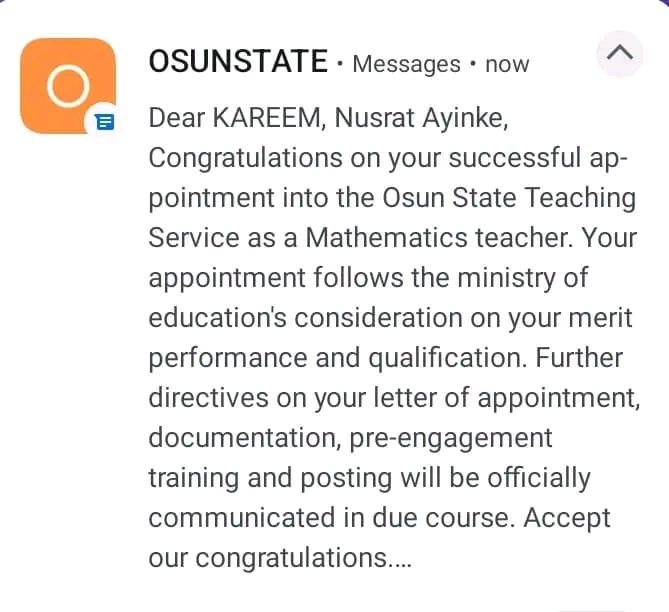This screenshot has height=612, width=669.
Task: Tap the 'communicated in due course' line
Action: tap(329, 518)
